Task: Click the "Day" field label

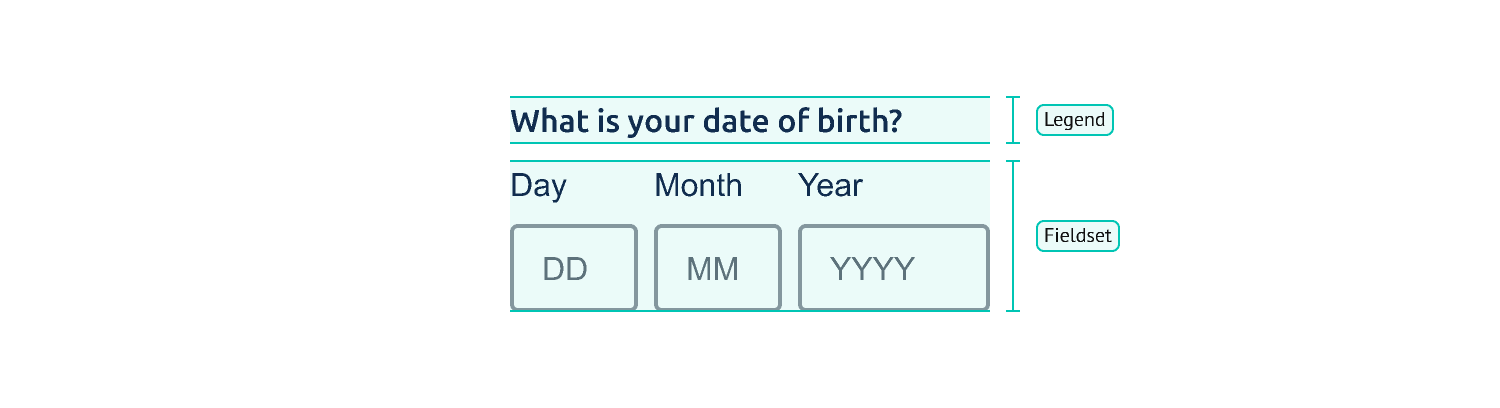Action: point(538,186)
